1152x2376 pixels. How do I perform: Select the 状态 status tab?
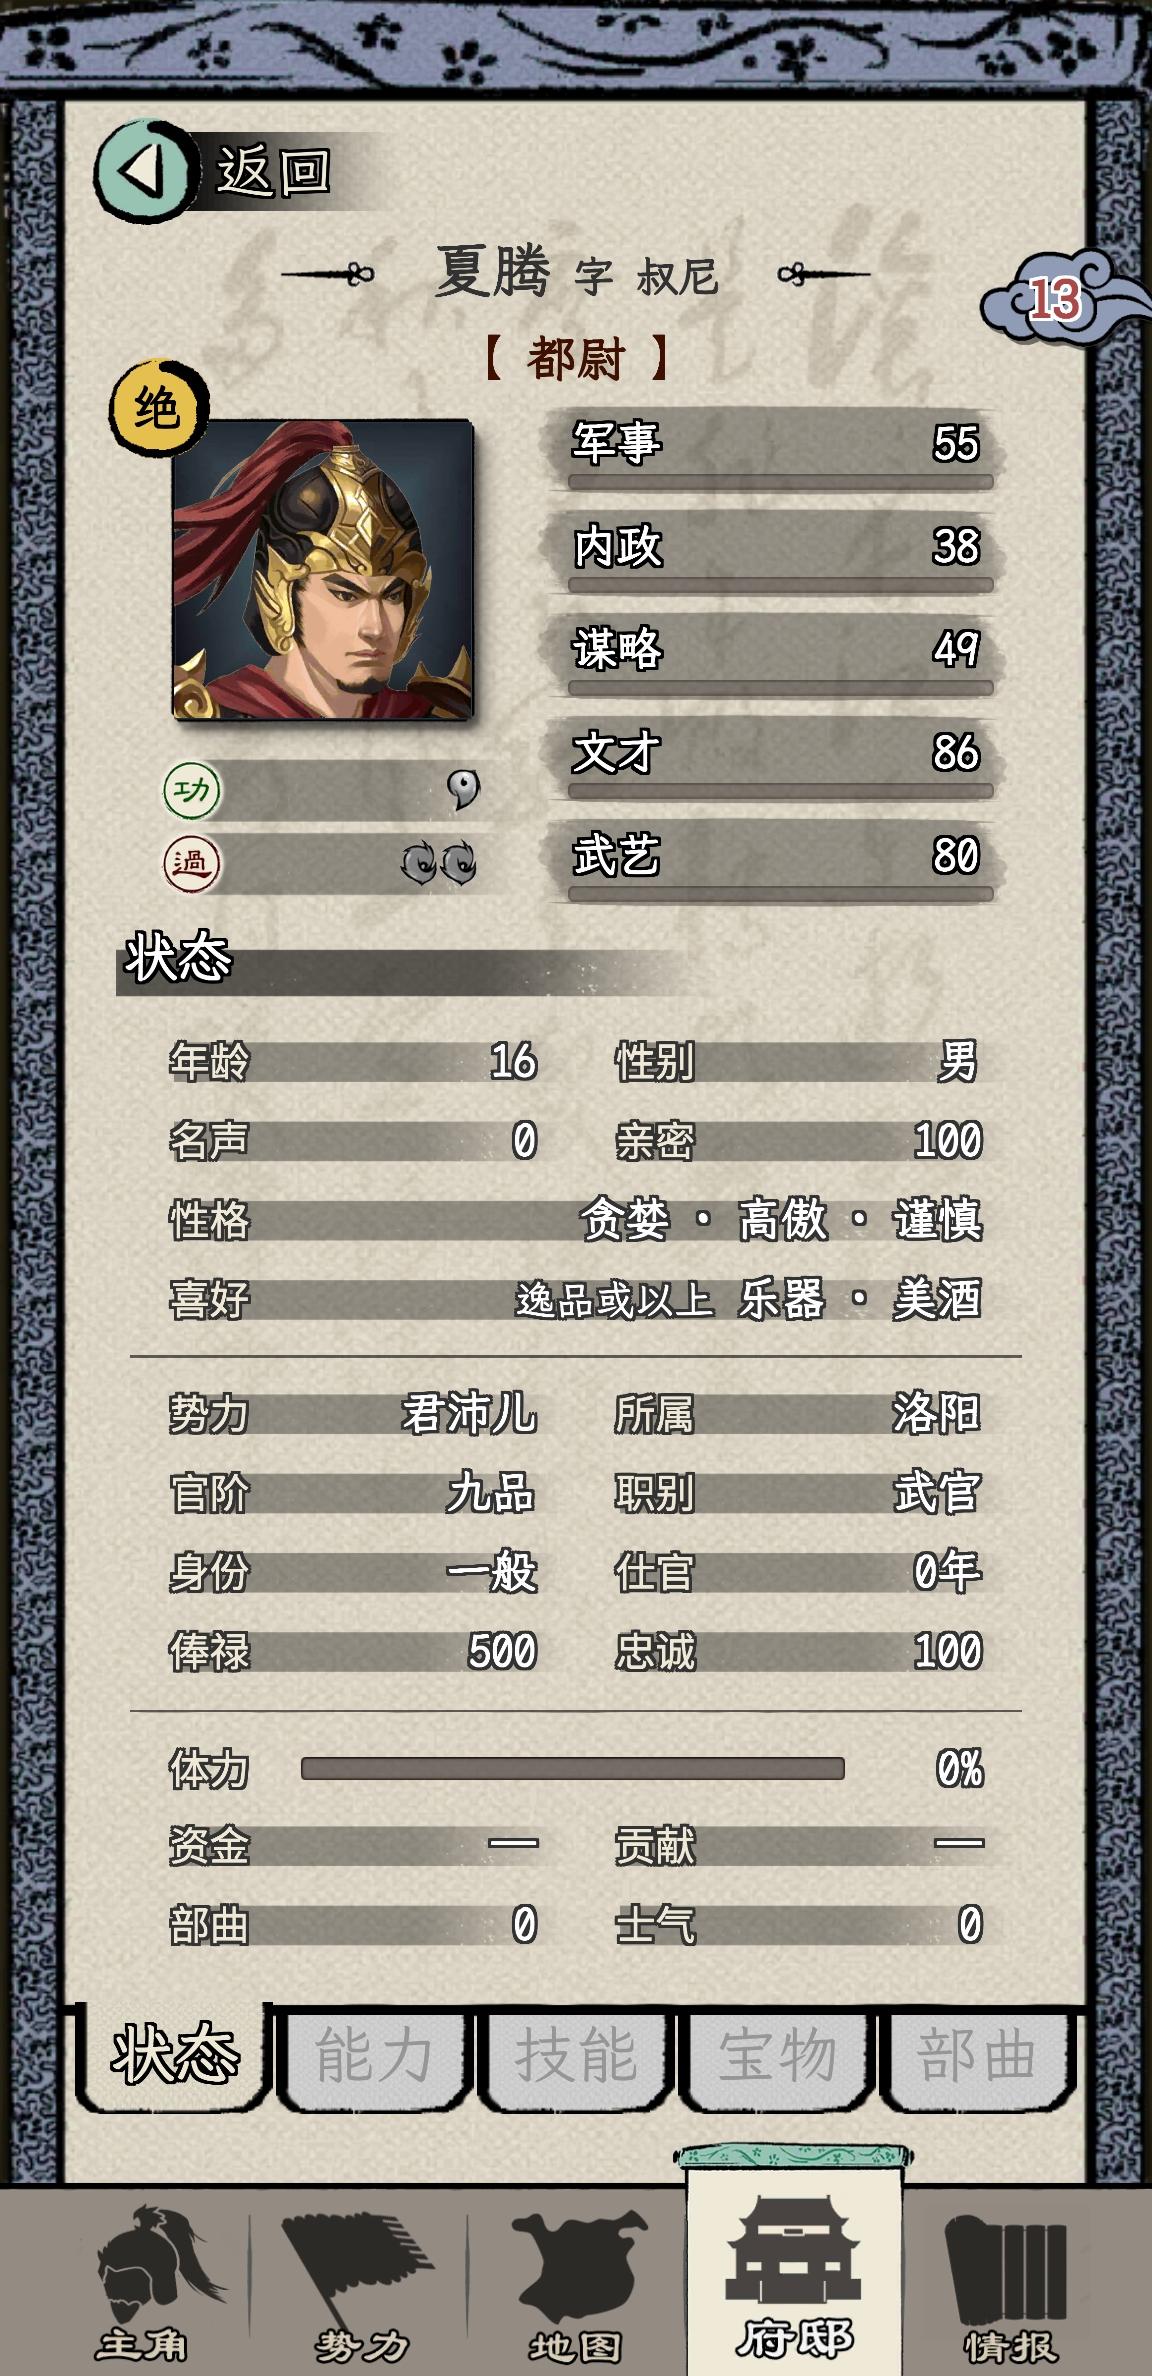[x=176, y=2057]
